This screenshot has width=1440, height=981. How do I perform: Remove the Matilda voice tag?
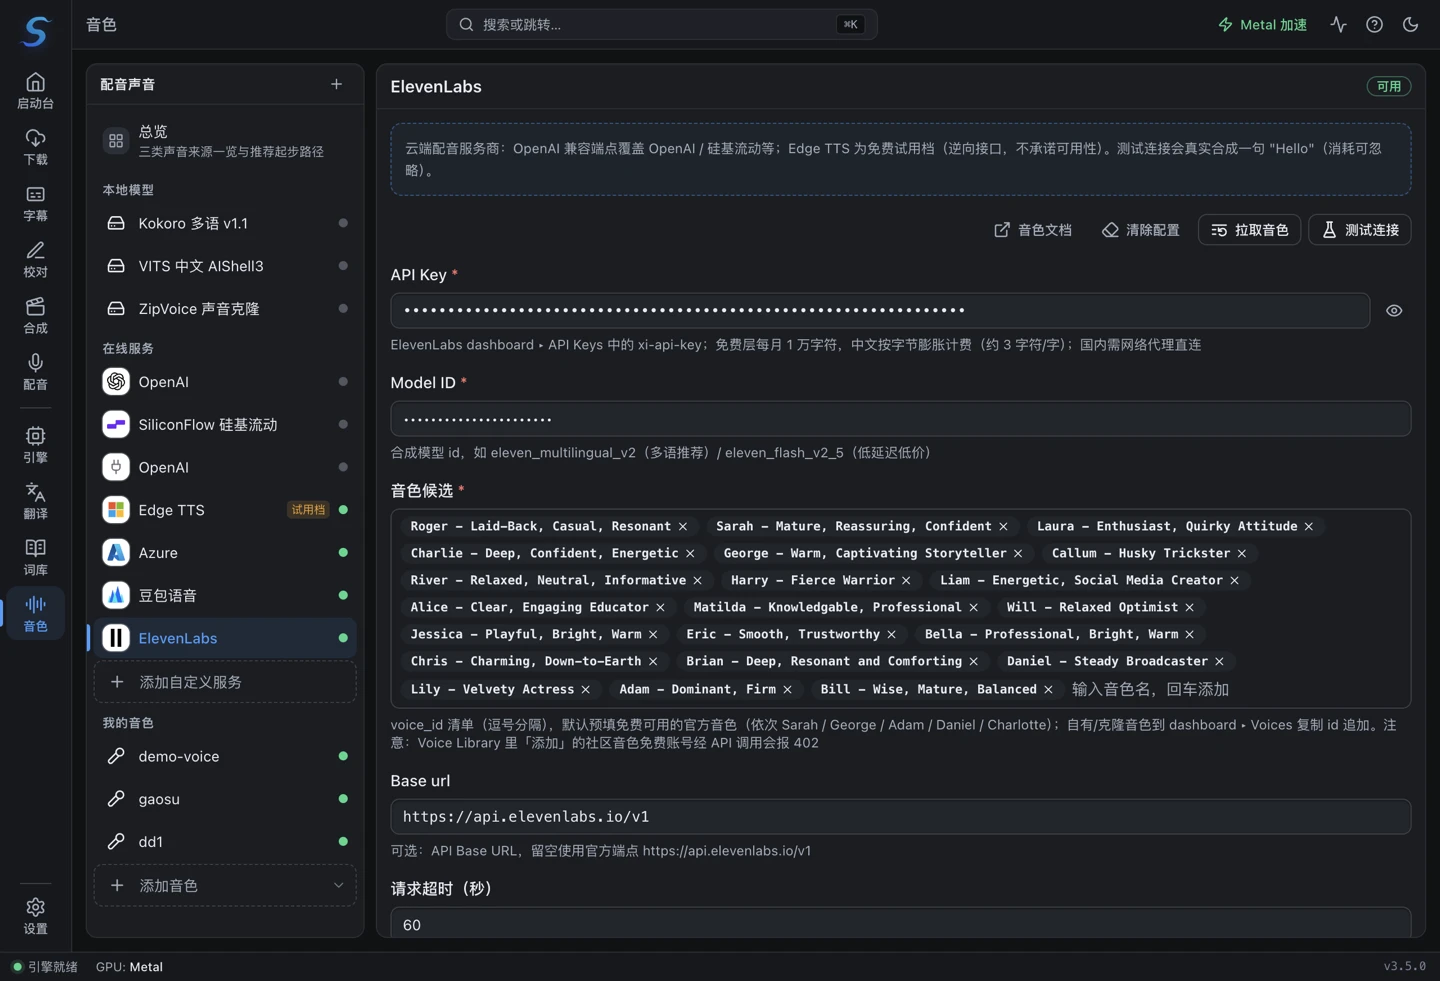[973, 608]
